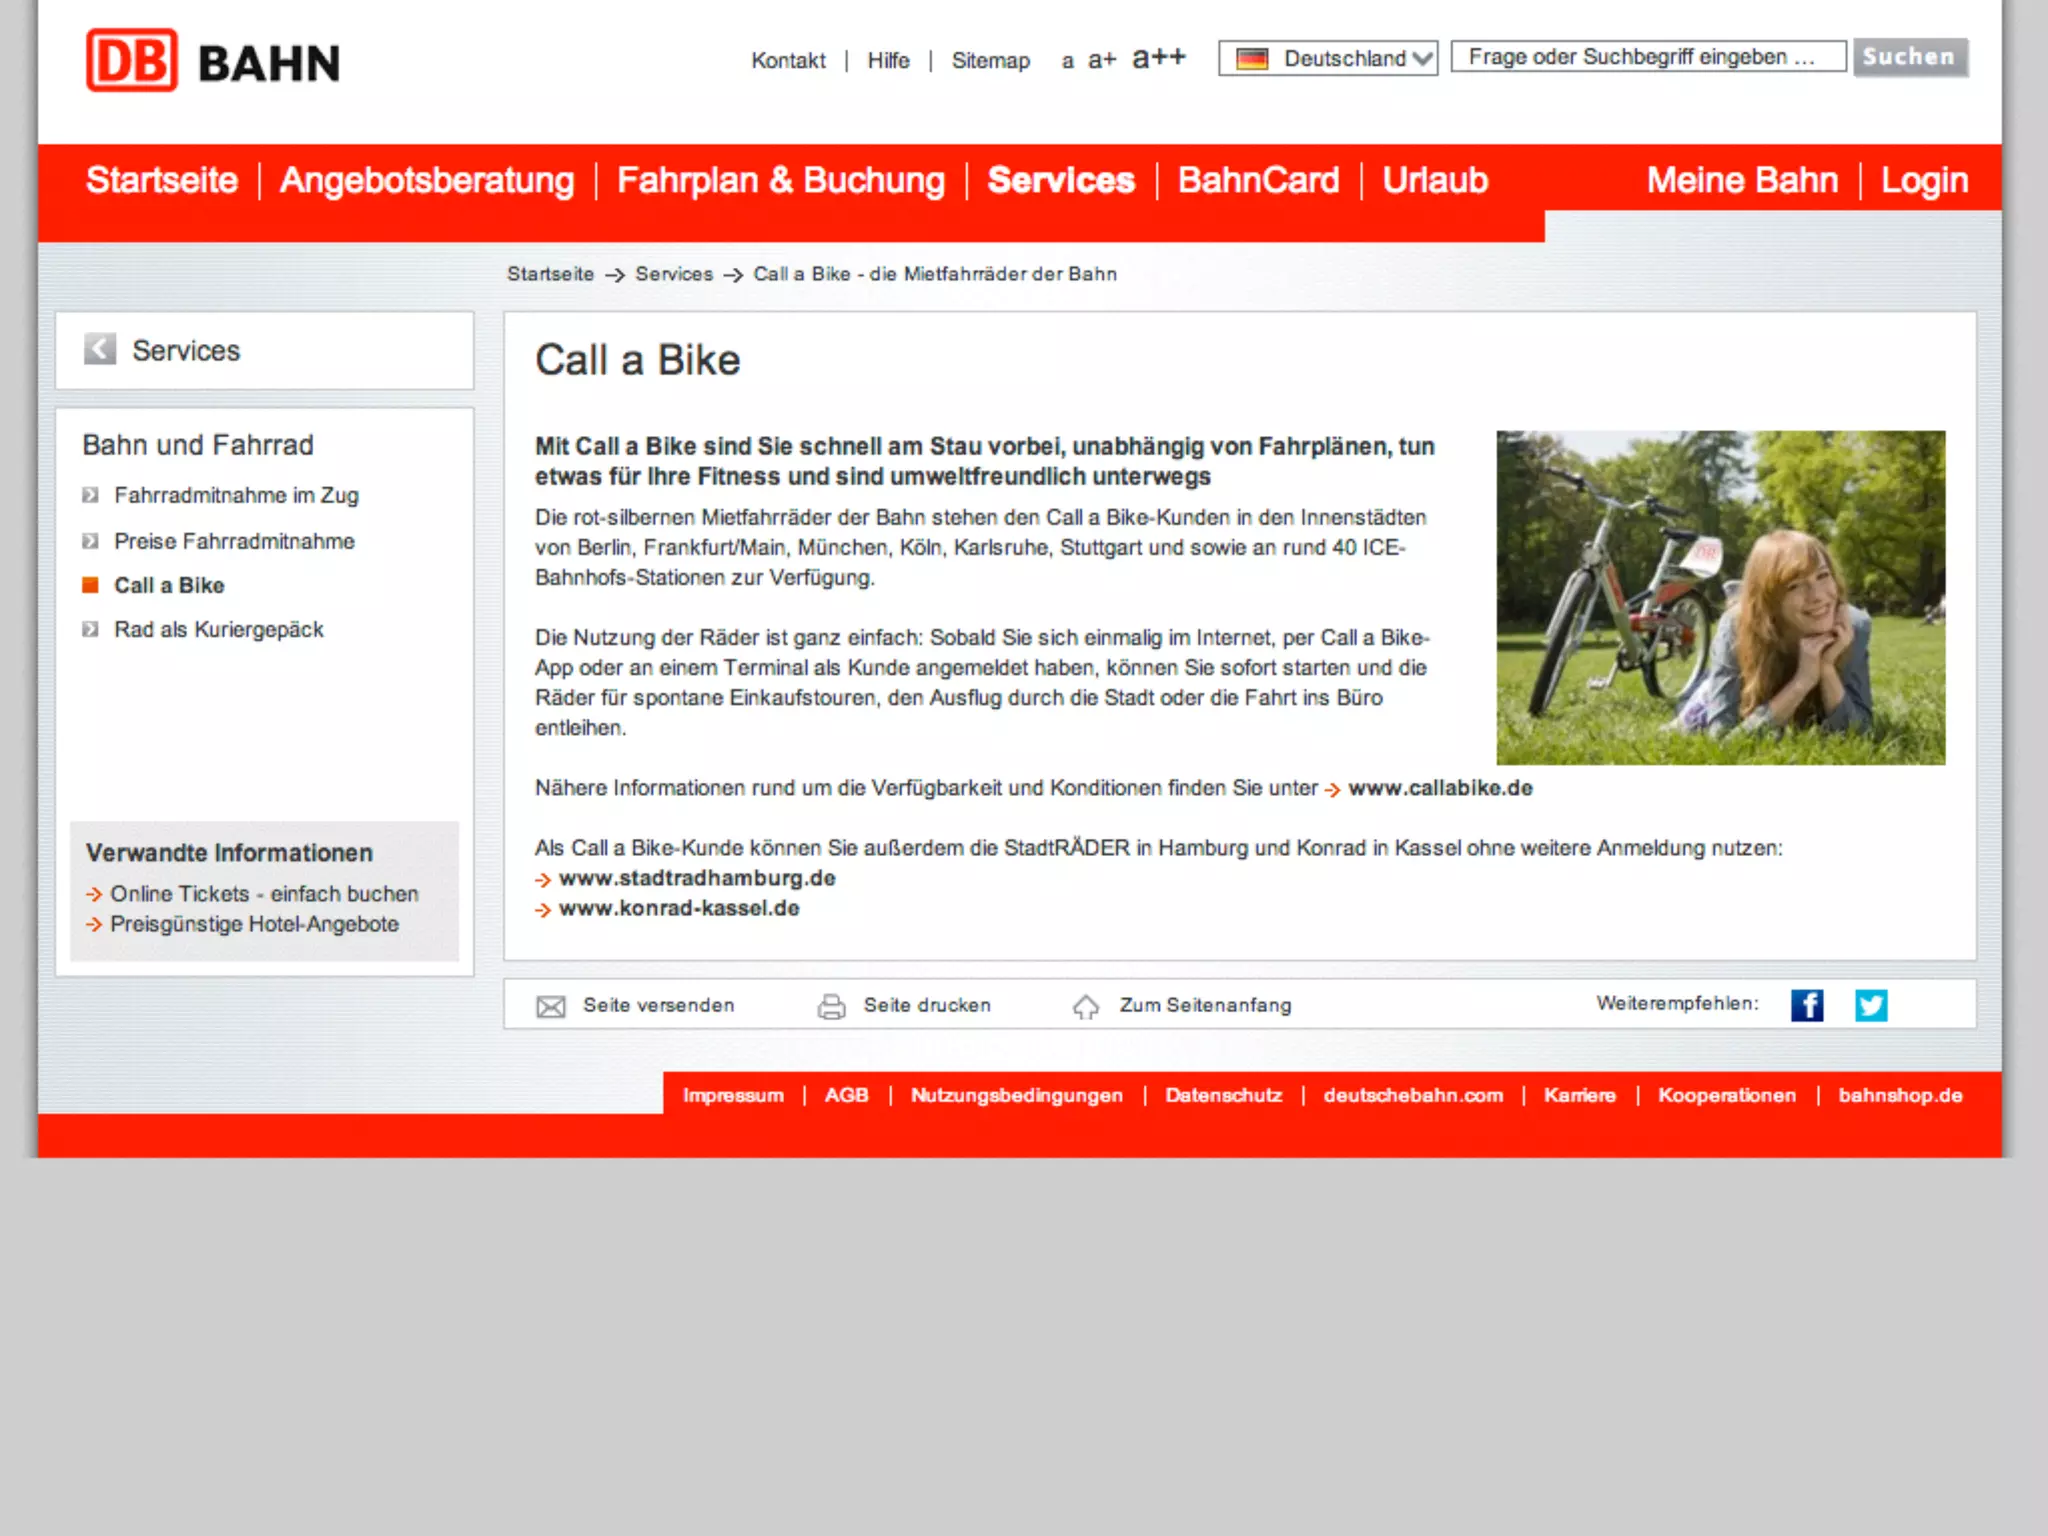Screen dimensions: 2048x1536
Task: Open Login in the navigation bar
Action: [x=1923, y=180]
